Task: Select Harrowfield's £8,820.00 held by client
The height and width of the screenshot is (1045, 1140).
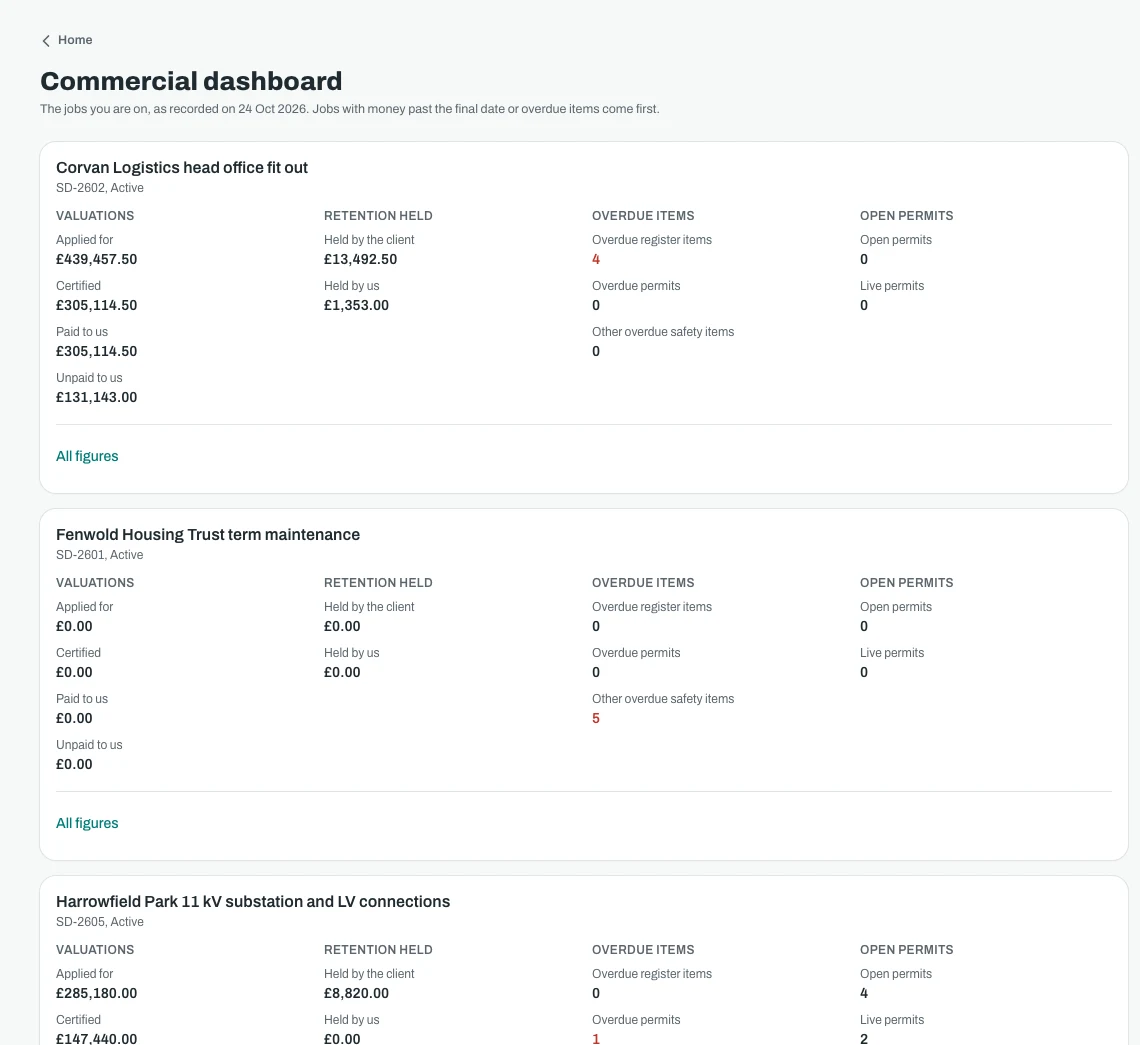Action: (x=356, y=993)
